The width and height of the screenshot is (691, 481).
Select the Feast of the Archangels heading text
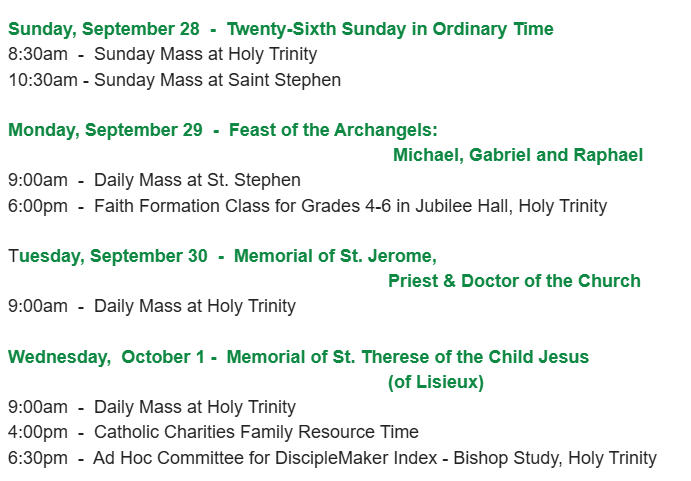coord(333,130)
